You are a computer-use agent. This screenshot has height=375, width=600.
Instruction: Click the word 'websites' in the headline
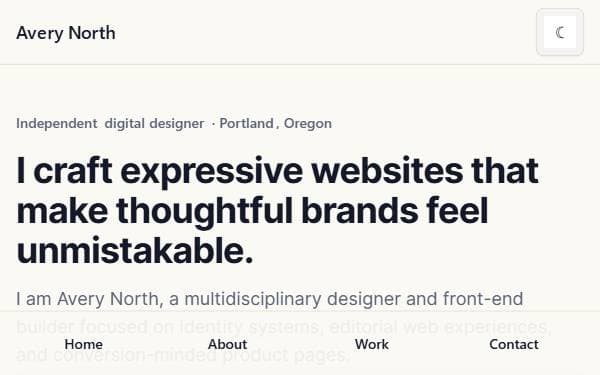click(x=387, y=171)
